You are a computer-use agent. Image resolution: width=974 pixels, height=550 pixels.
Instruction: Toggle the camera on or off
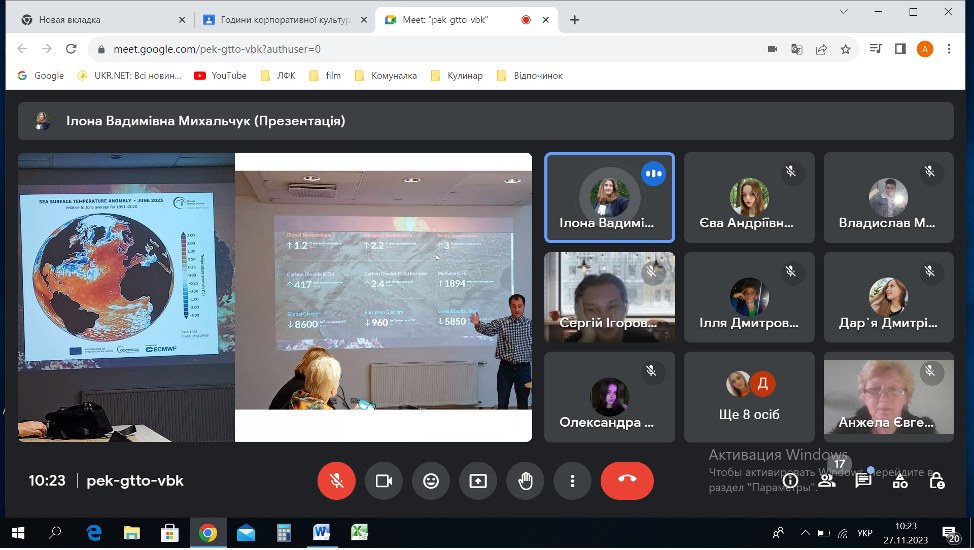coord(384,480)
